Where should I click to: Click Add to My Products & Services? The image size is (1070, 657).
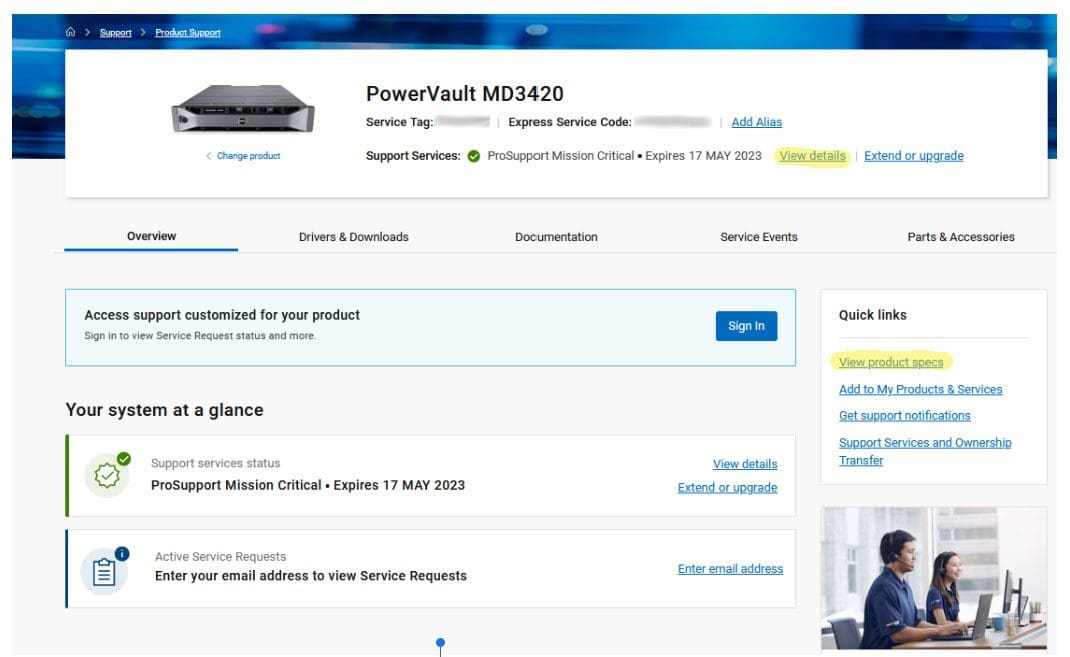click(x=921, y=389)
